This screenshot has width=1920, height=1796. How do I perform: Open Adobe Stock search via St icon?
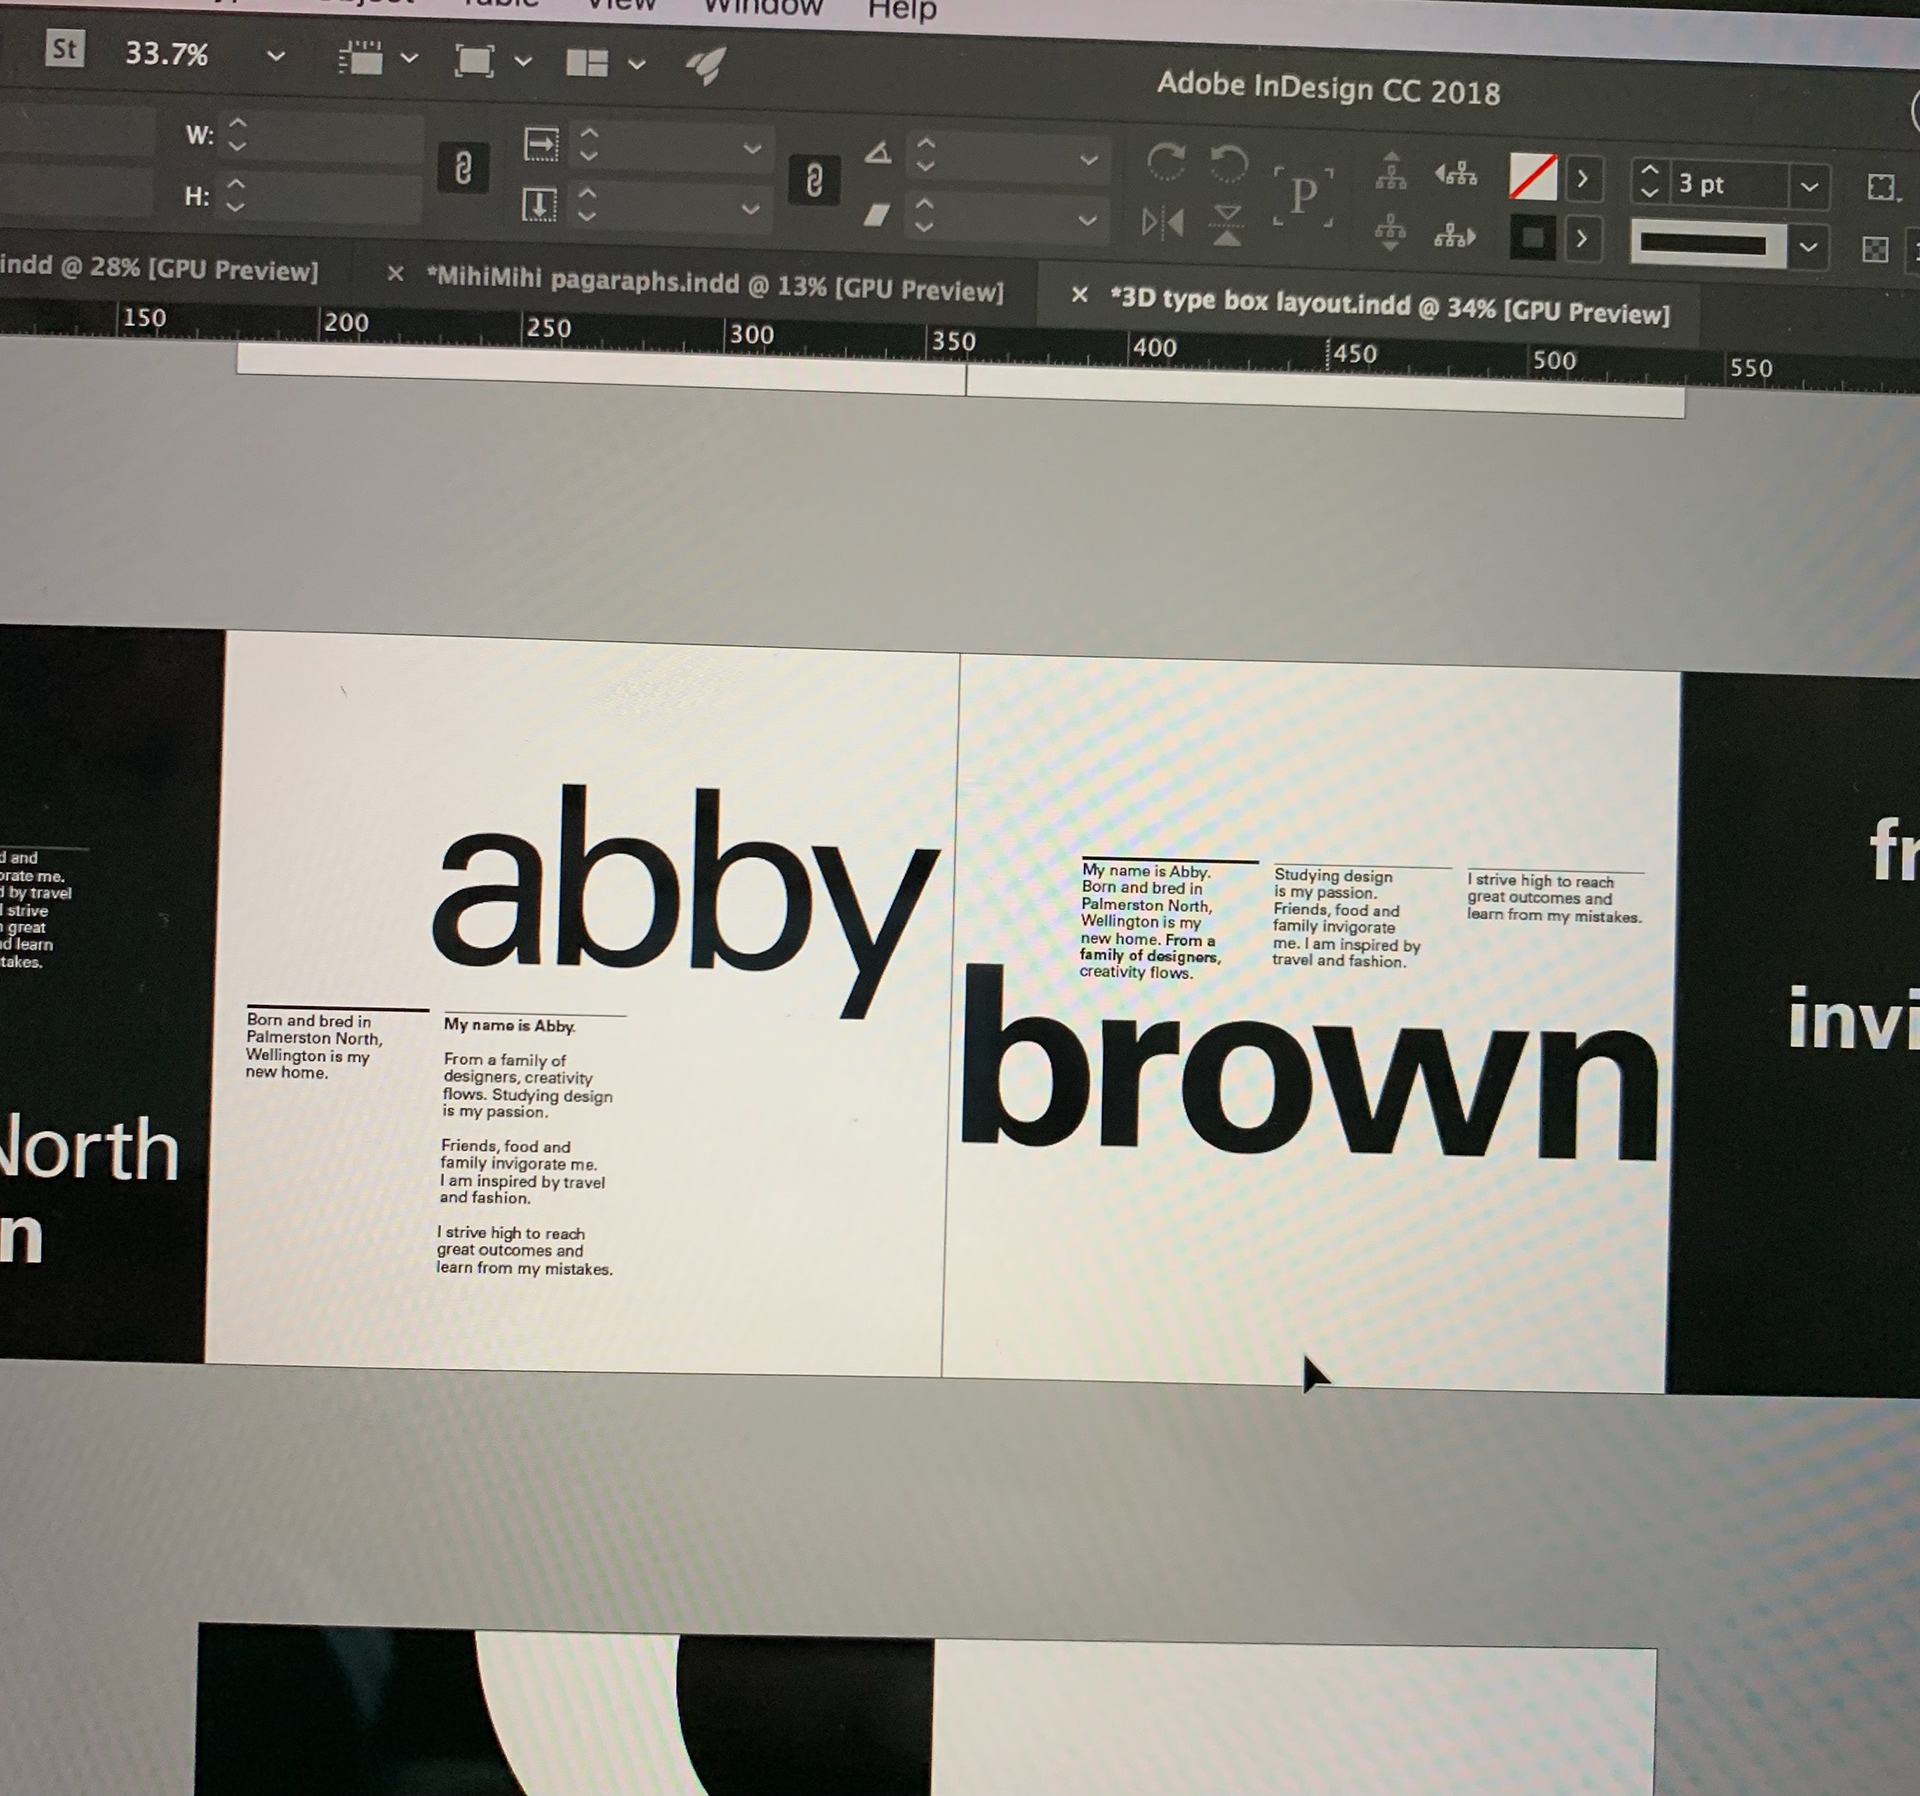tap(64, 48)
